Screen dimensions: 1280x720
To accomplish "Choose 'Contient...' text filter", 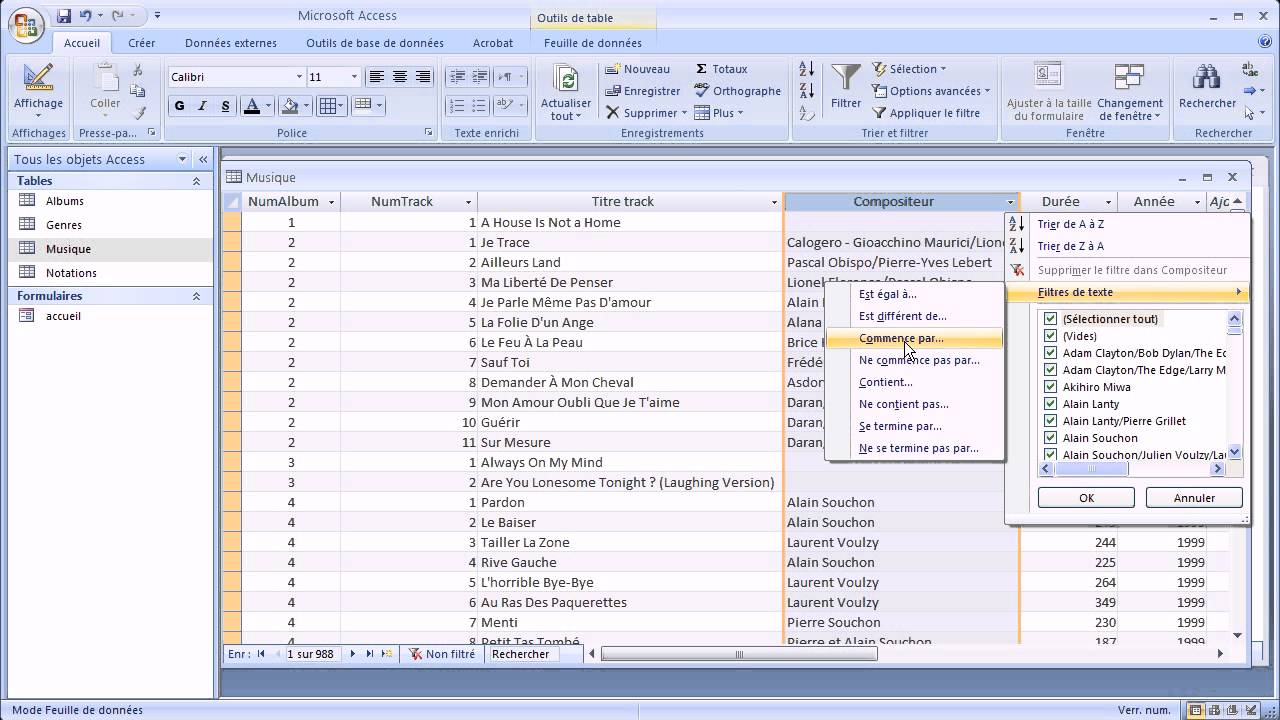I will pyautogui.click(x=886, y=382).
